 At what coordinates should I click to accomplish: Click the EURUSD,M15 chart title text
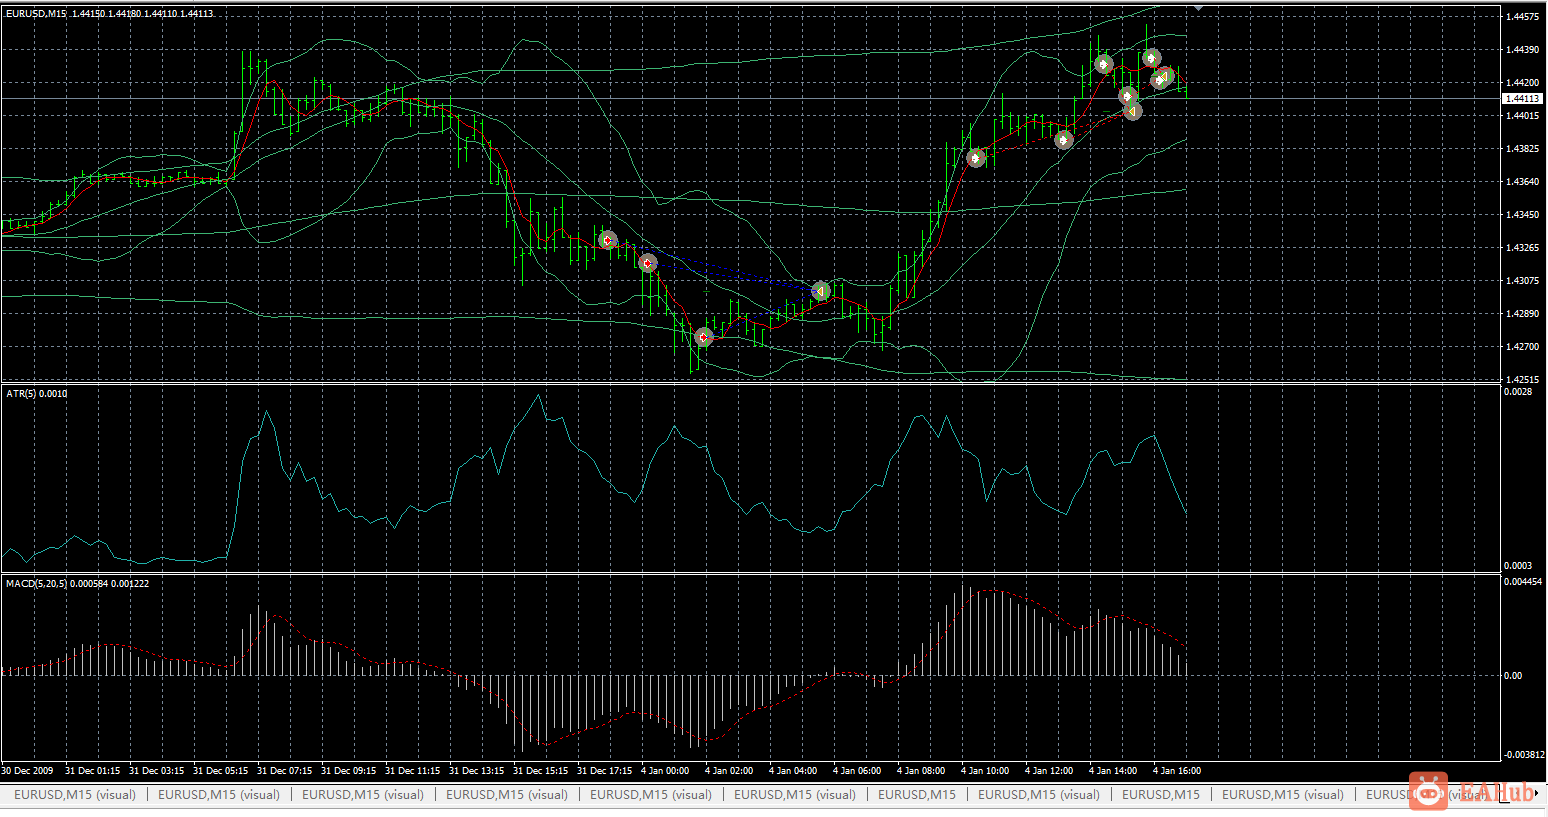pyautogui.click(x=36, y=14)
